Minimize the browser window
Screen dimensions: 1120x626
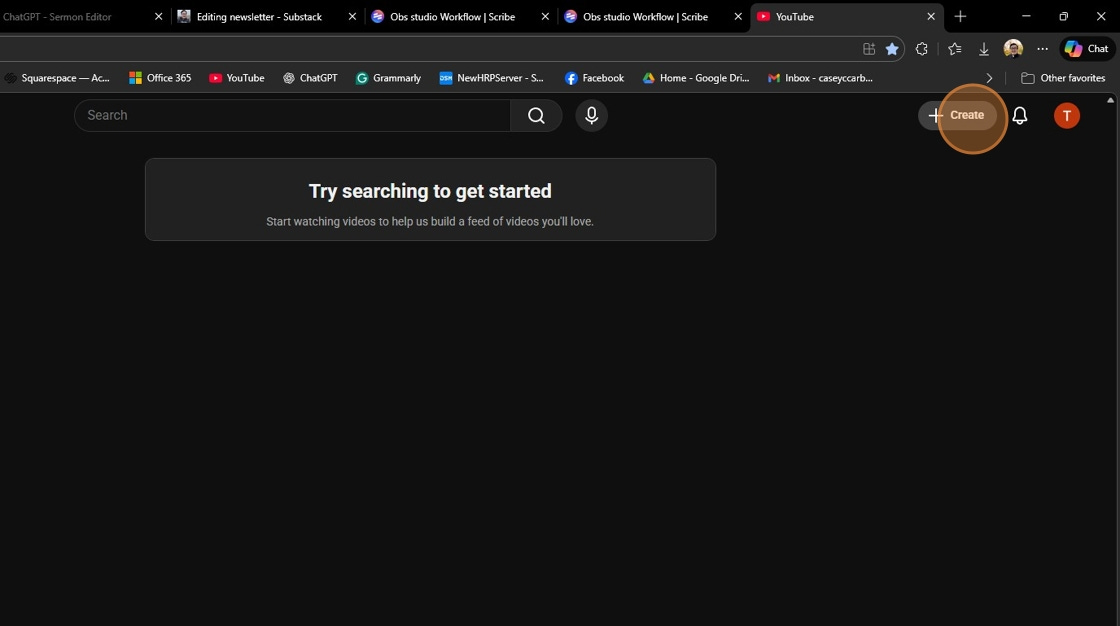[x=1026, y=16]
